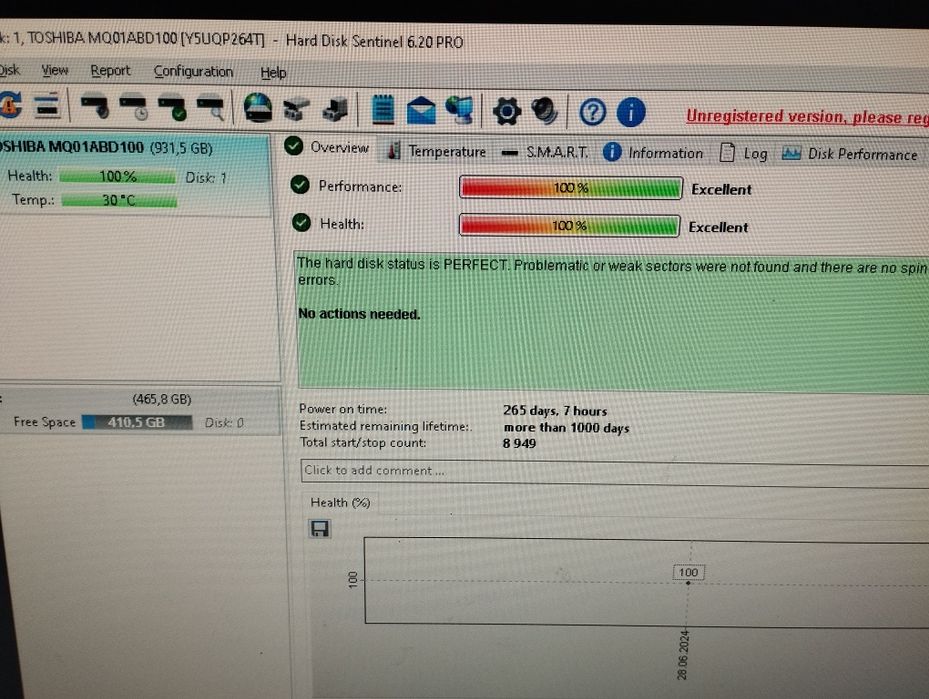Open help via question mark icon
This screenshot has width=929, height=699.
pyautogui.click(x=592, y=112)
